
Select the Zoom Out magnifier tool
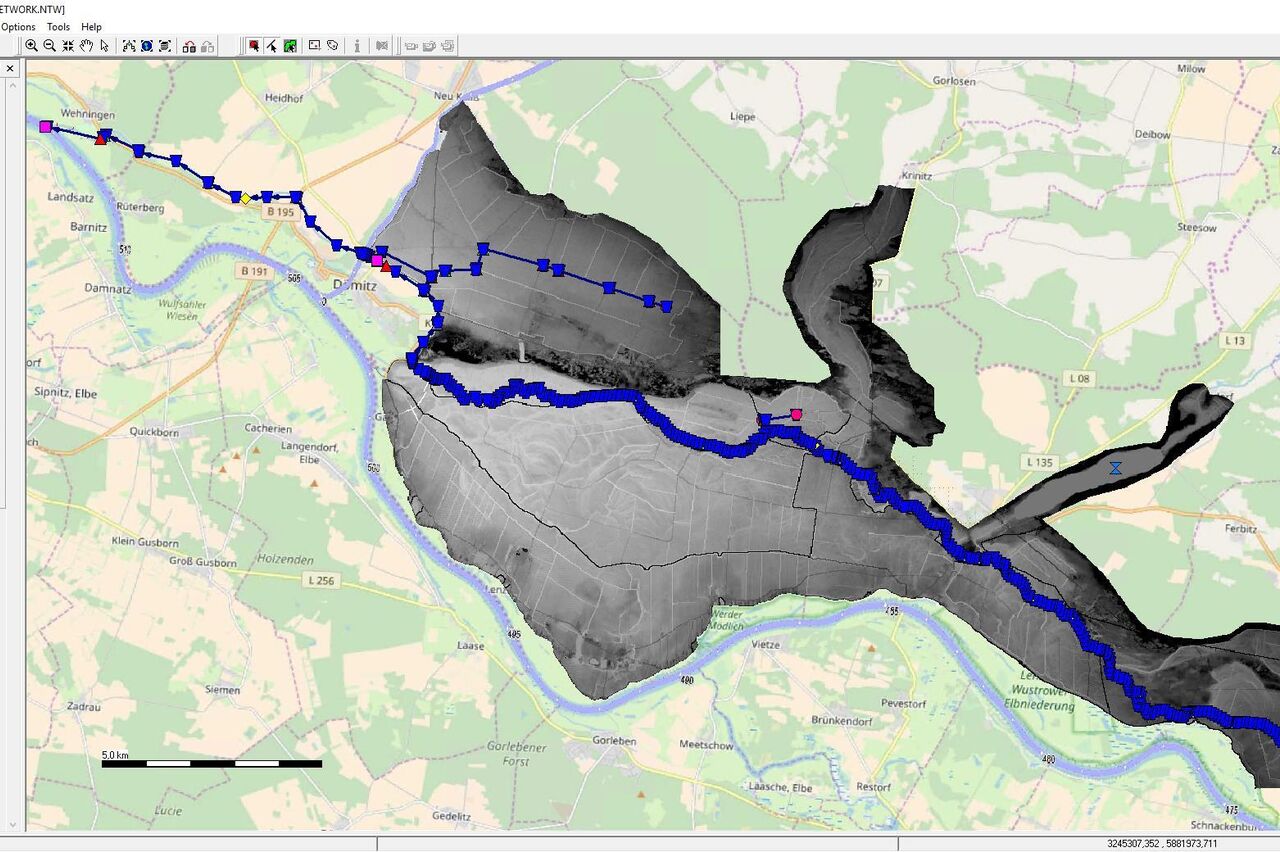pos(49,46)
